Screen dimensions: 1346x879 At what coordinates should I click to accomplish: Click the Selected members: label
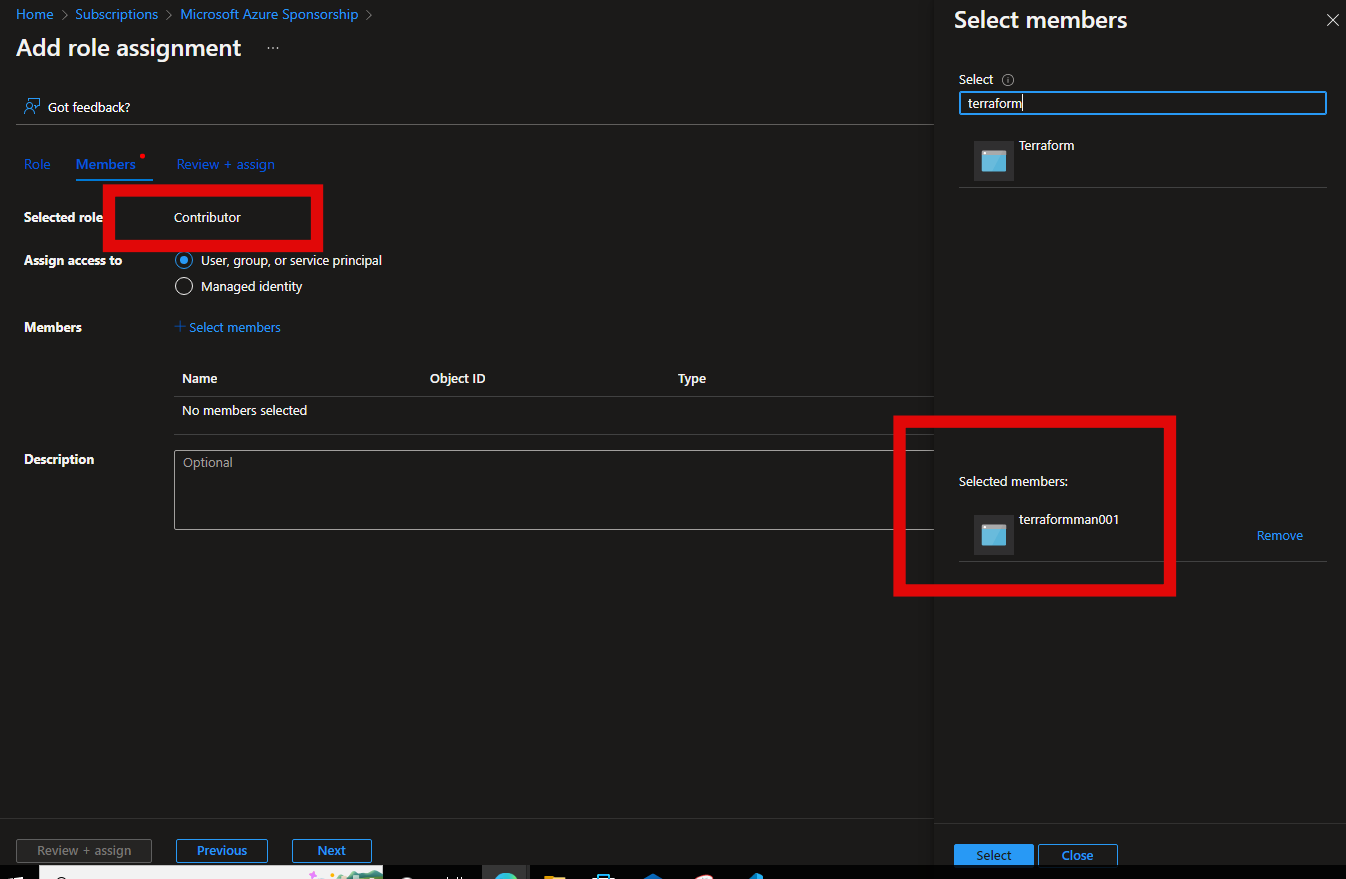point(1014,482)
